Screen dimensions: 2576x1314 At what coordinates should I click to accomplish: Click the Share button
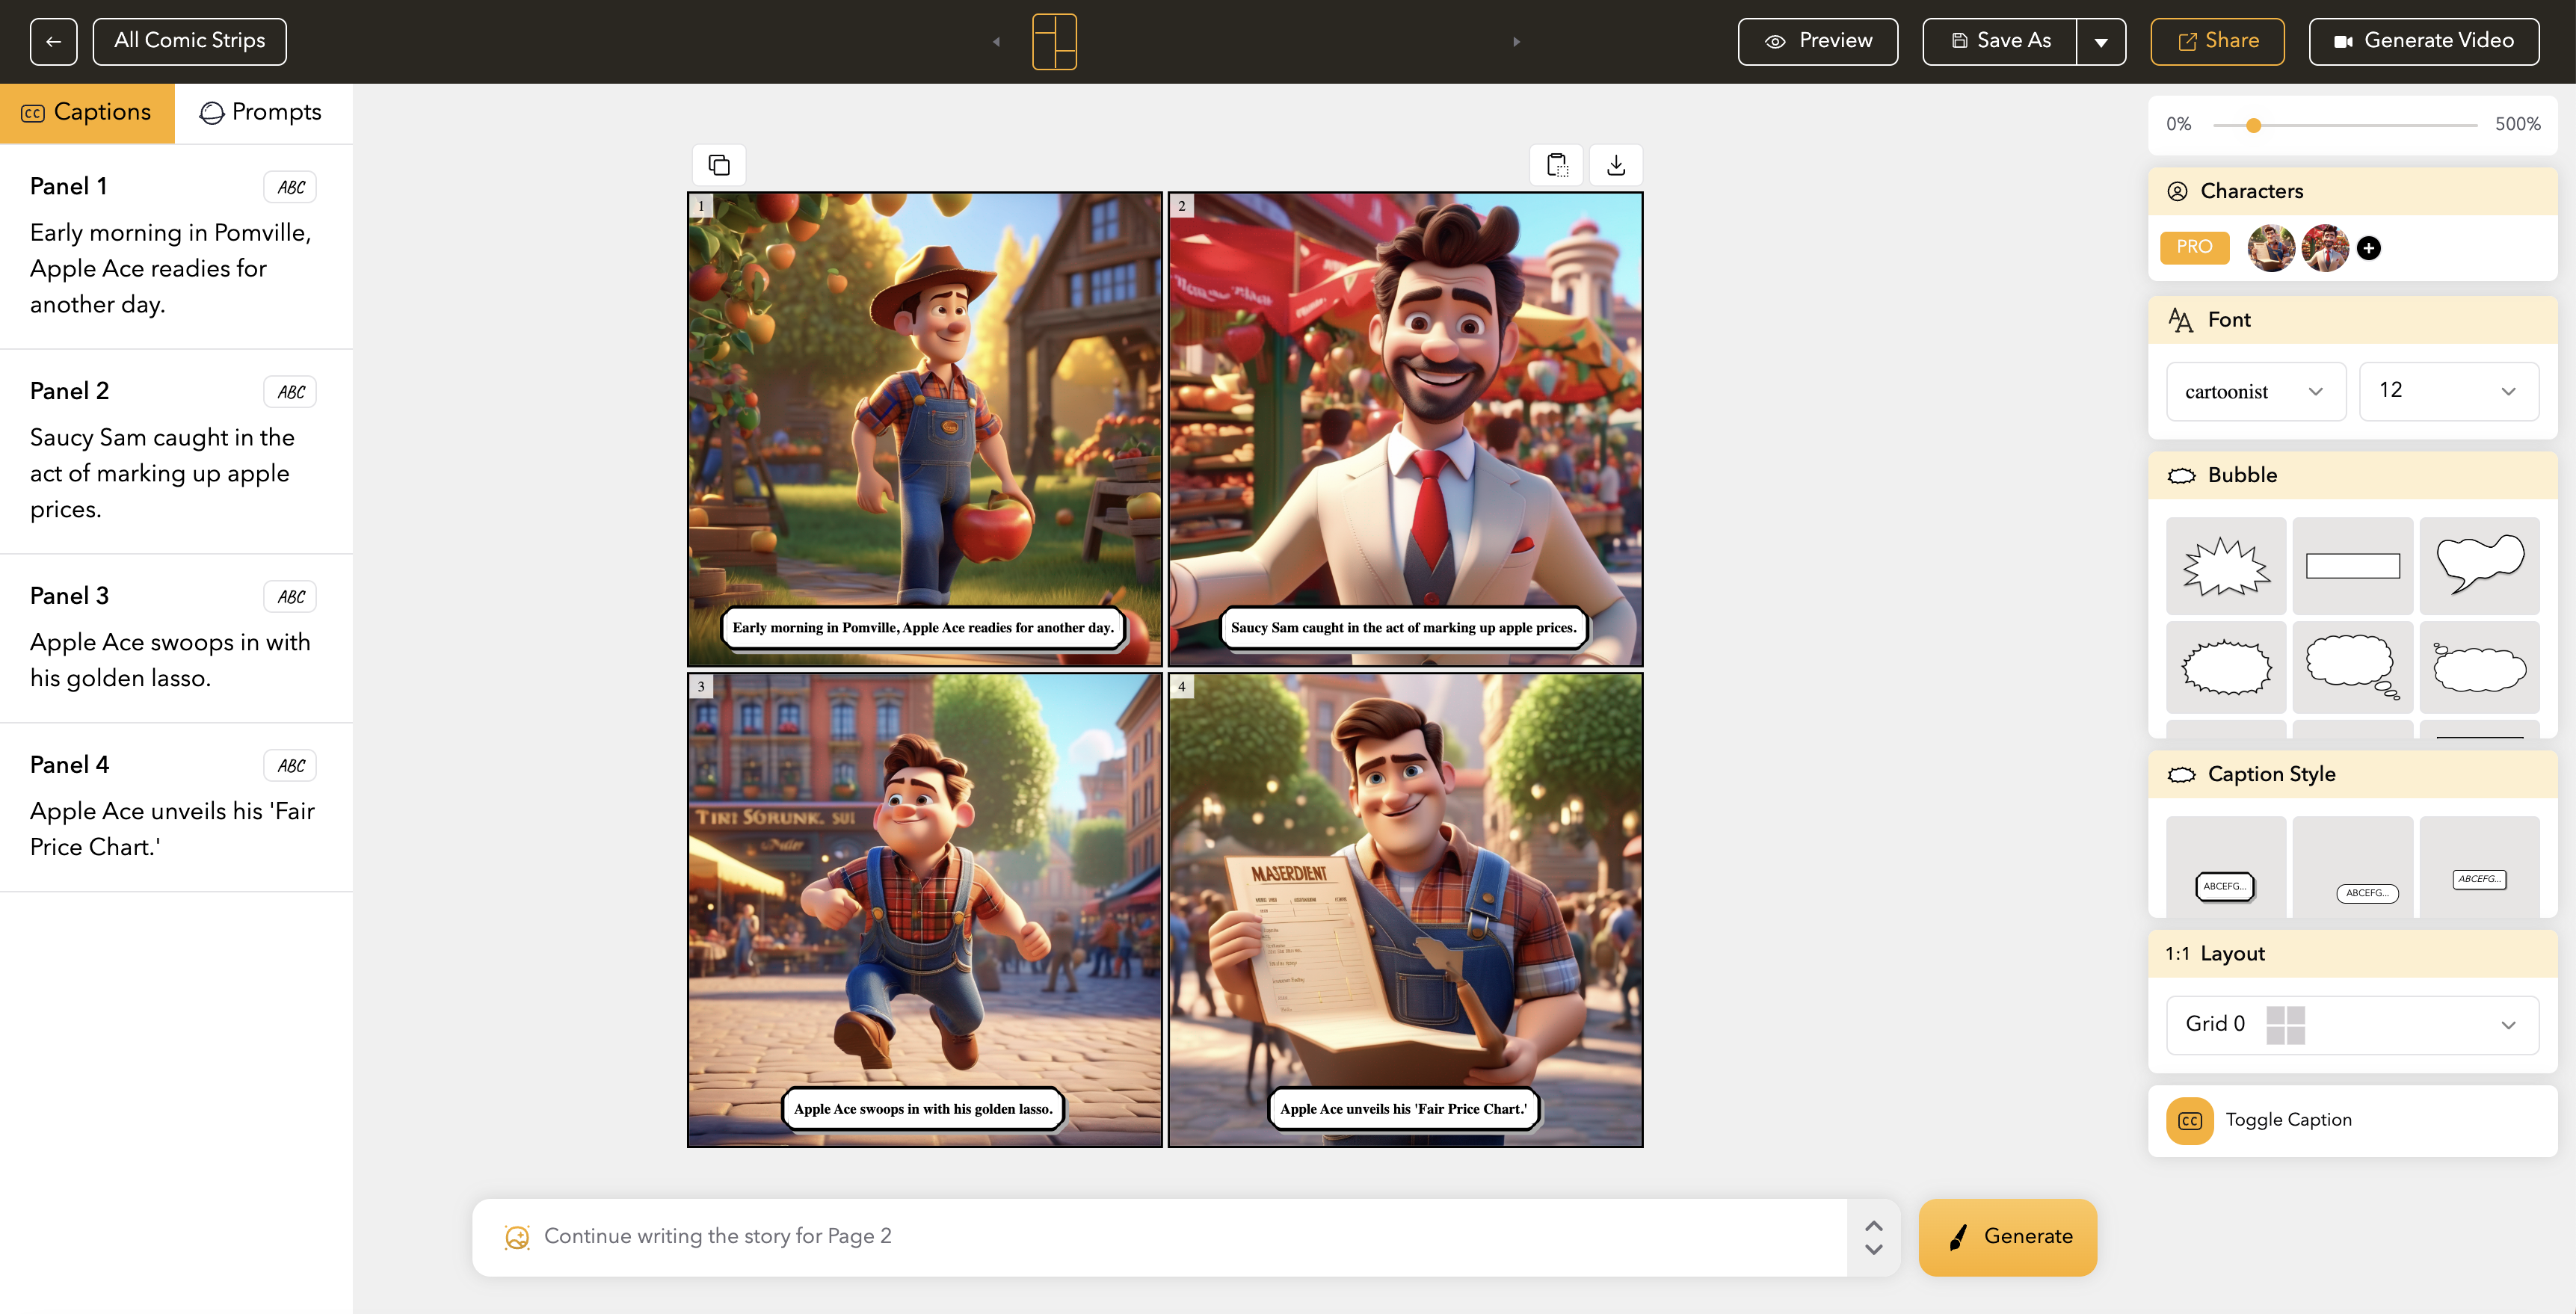tap(2217, 41)
